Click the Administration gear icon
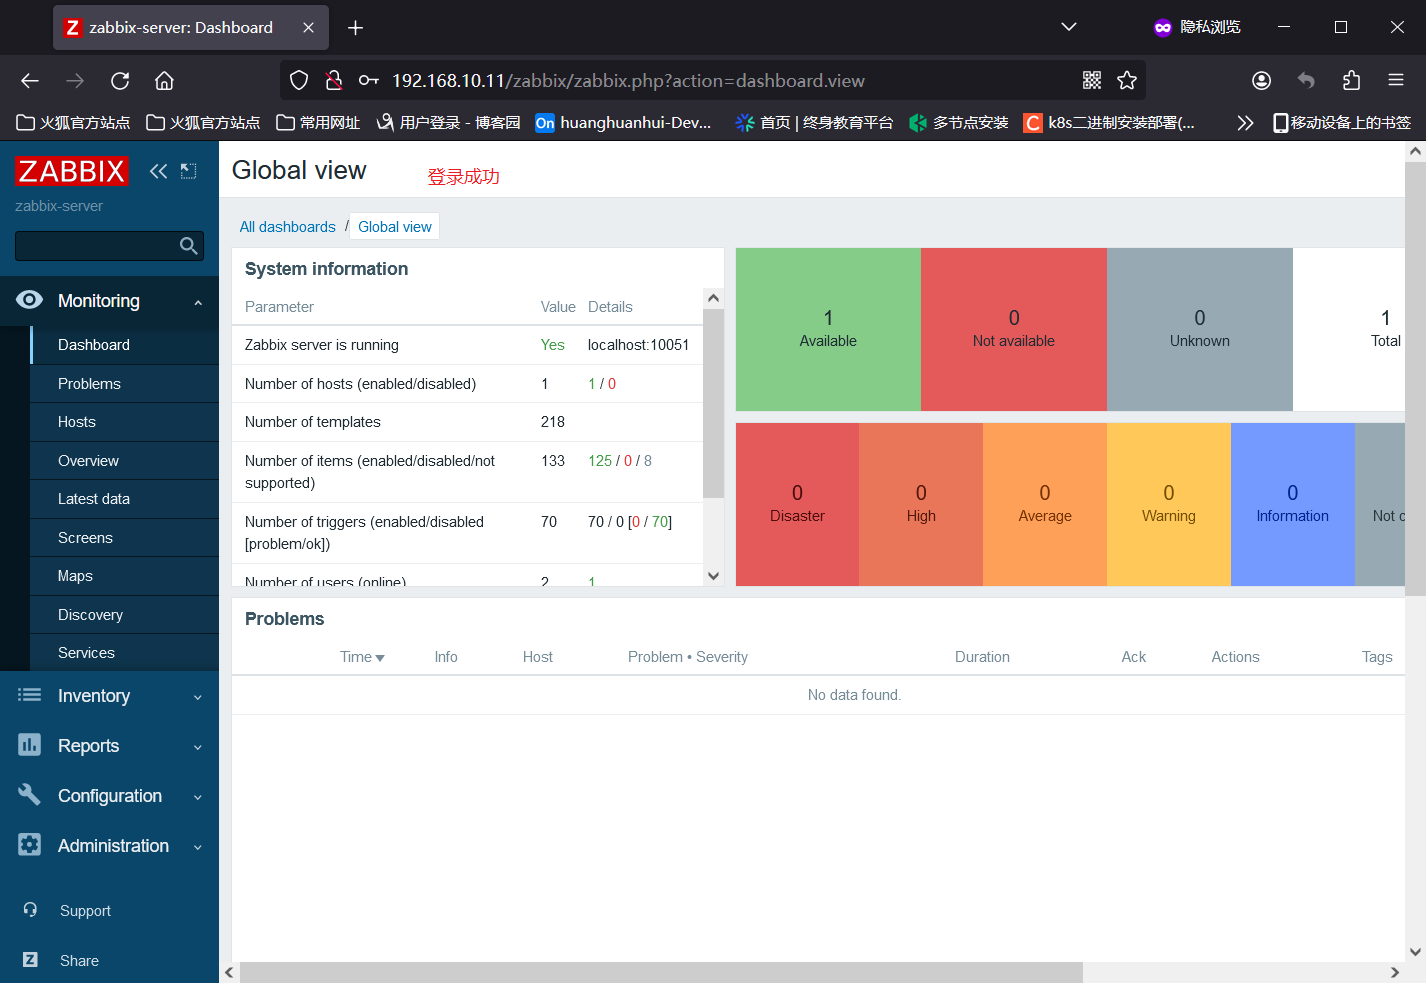The width and height of the screenshot is (1426, 983). click(30, 845)
